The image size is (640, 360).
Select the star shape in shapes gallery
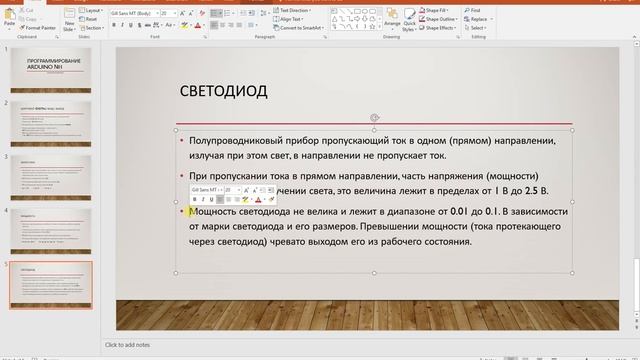pos(372,27)
